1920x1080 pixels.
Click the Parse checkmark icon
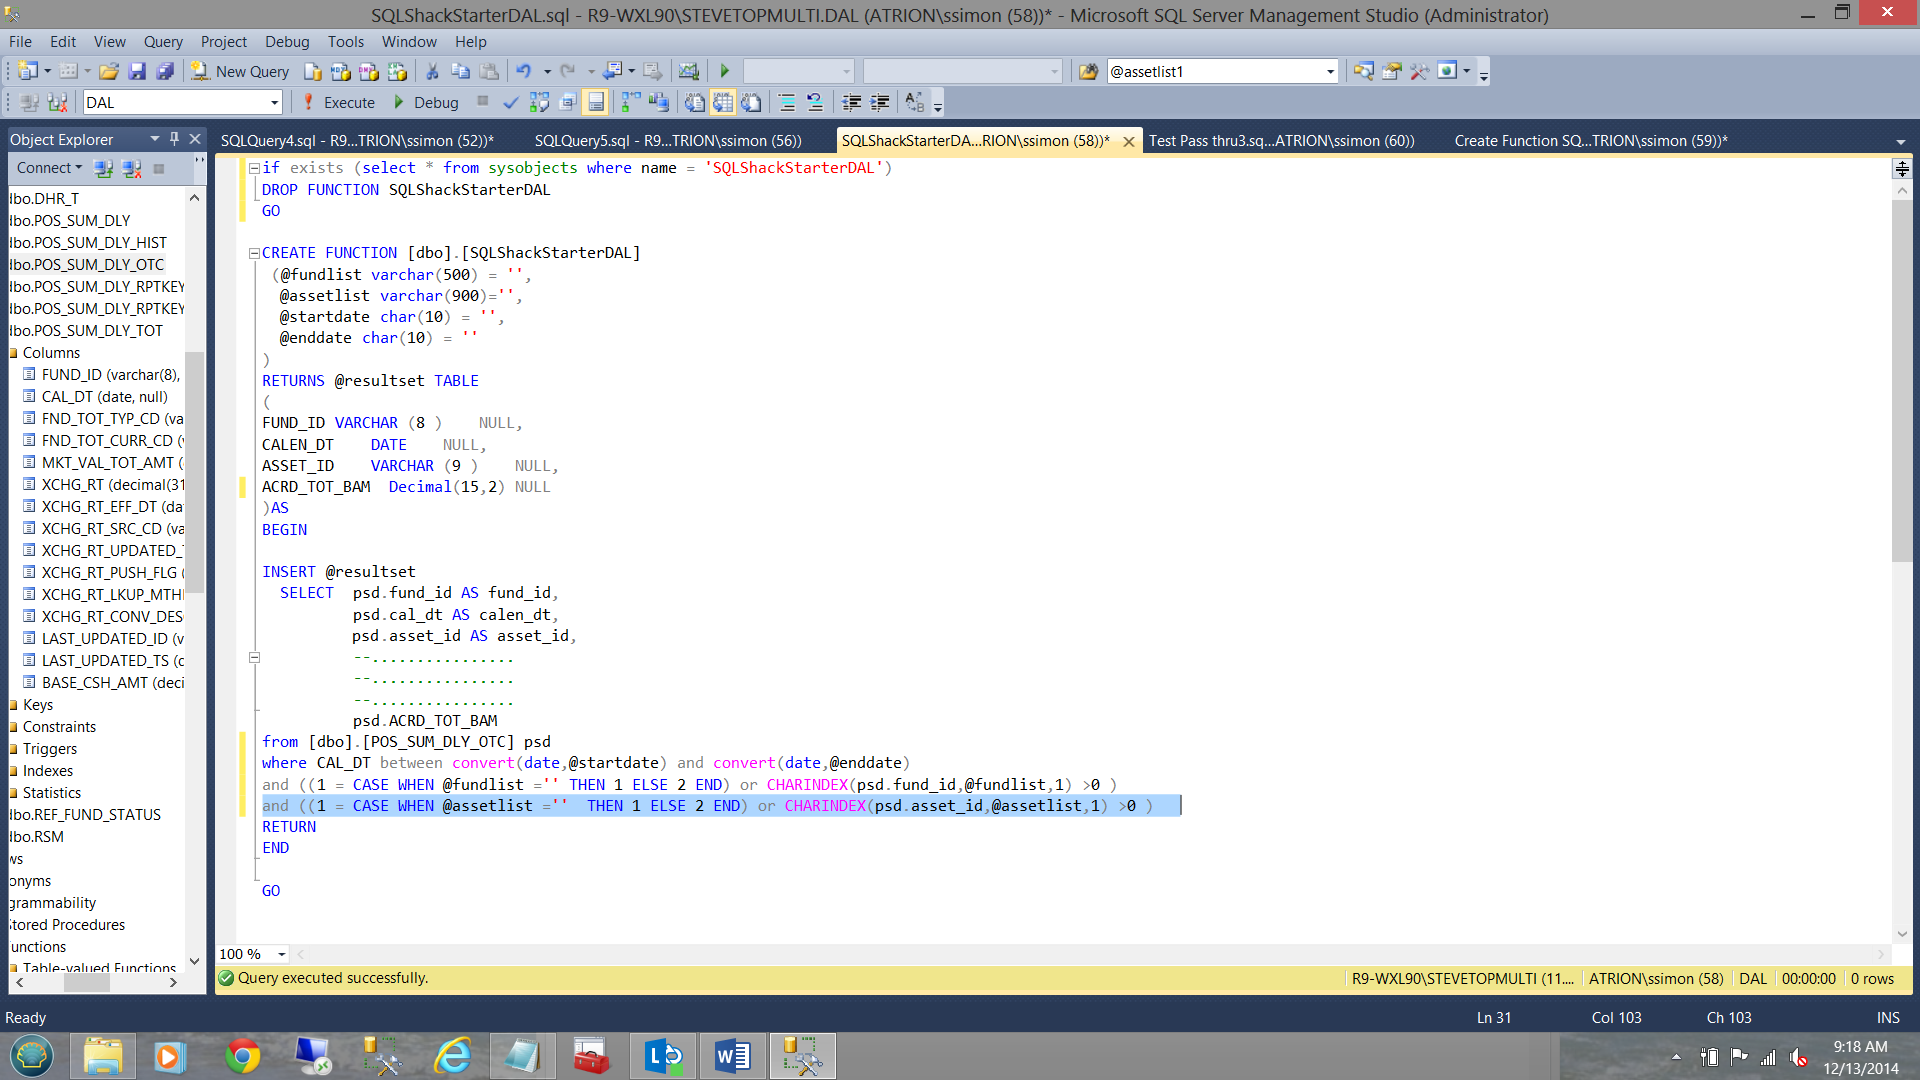[511, 102]
